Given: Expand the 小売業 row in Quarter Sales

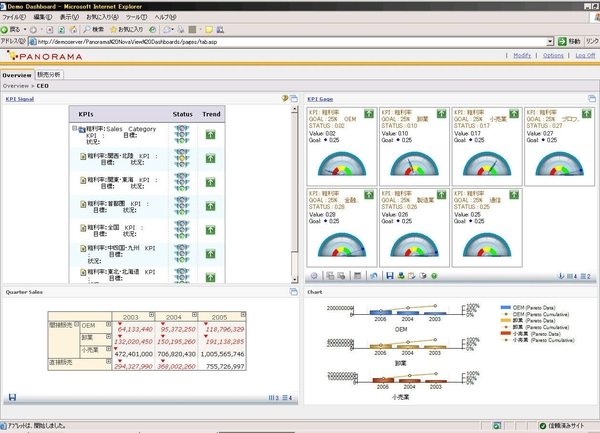Looking at the screenshot, I should pyautogui.click(x=109, y=349).
